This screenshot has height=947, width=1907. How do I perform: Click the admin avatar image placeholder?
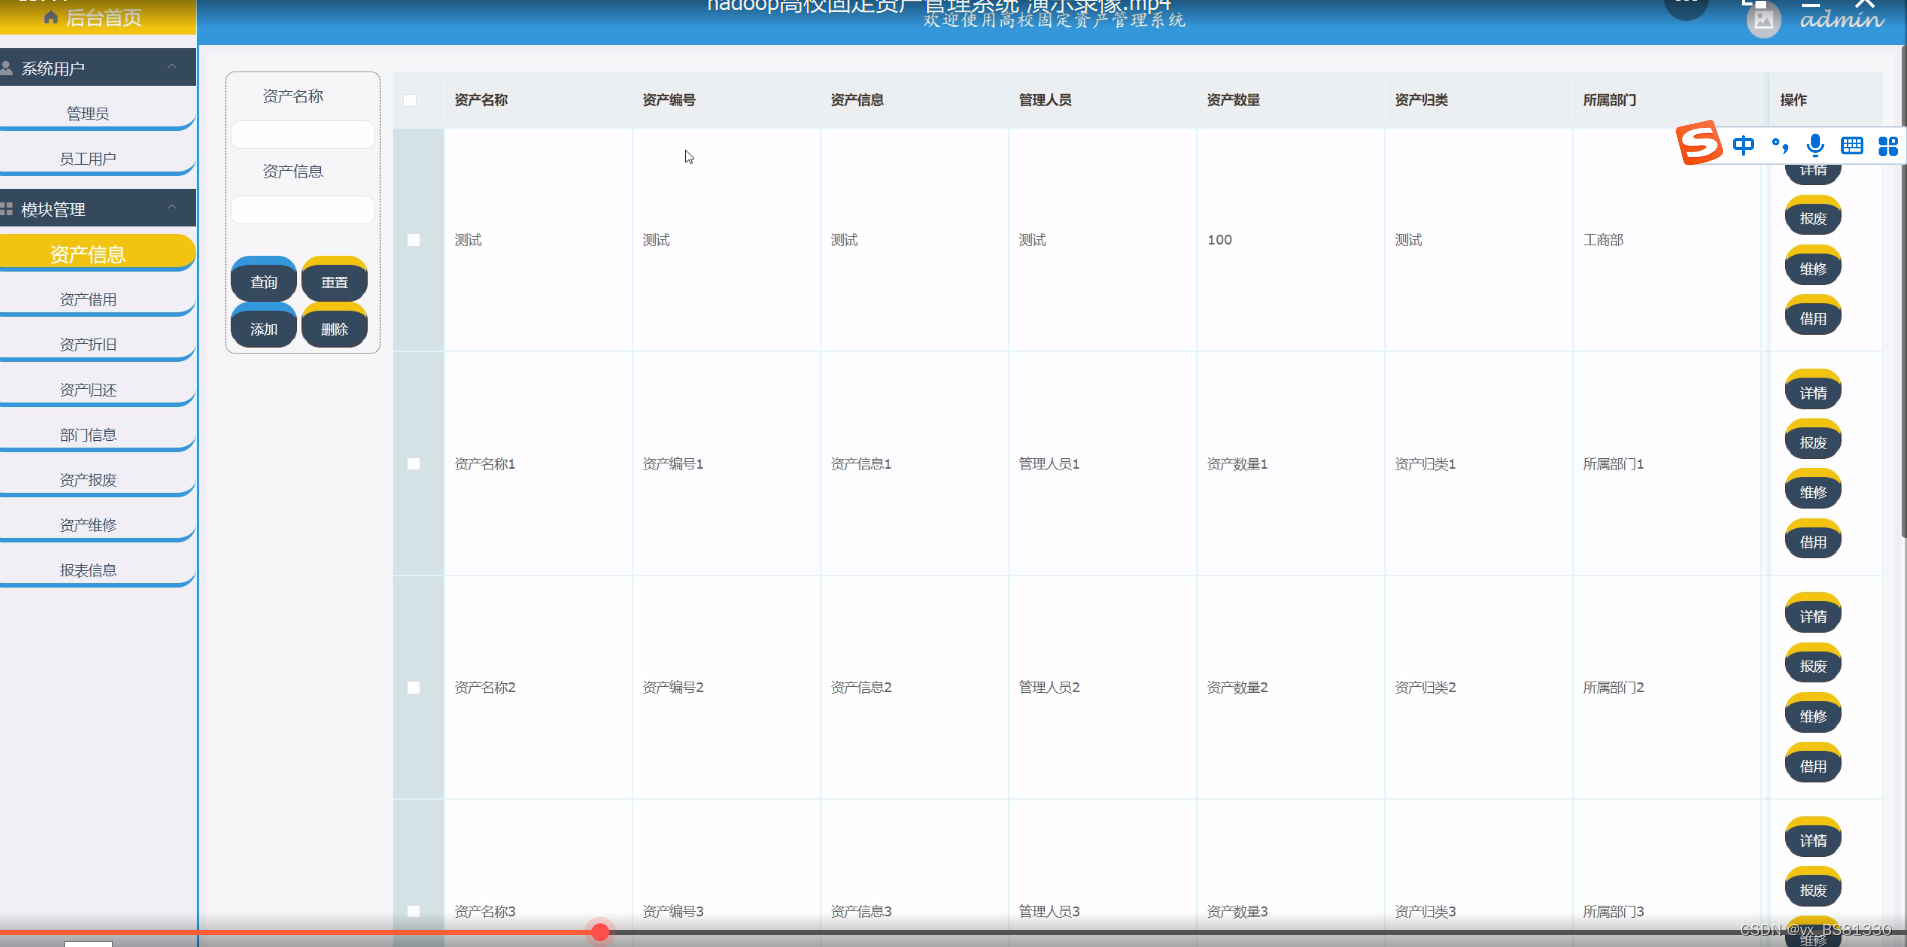[x=1763, y=20]
